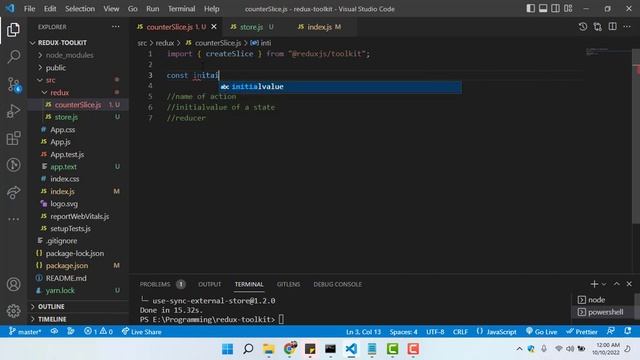640x360 pixels.
Task: Start a Live Share session
Action: [142, 332]
